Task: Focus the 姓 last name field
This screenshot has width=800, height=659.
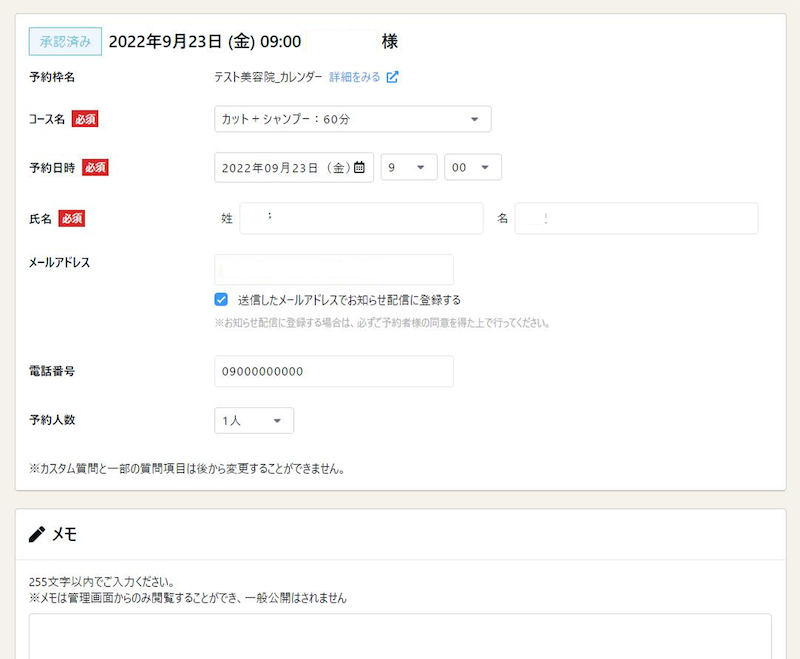Action: [x=360, y=218]
